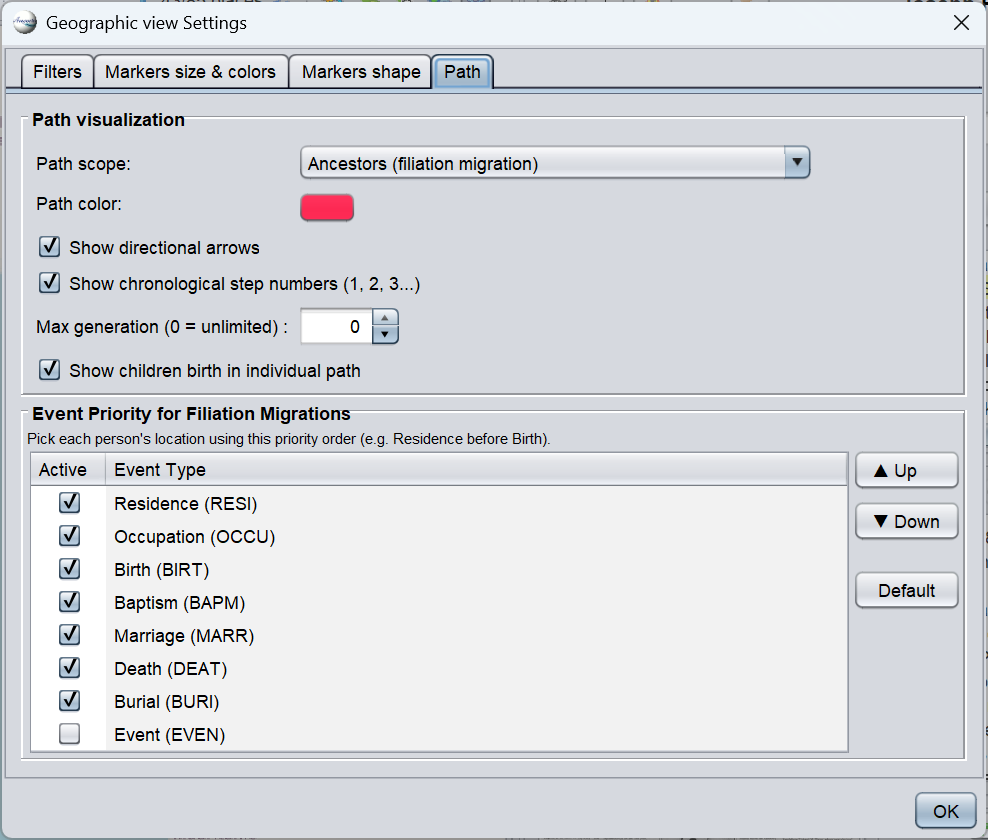Screen dimensions: 988x840
Task: Select the Occupation (OCCU) row text
Action: (195, 537)
